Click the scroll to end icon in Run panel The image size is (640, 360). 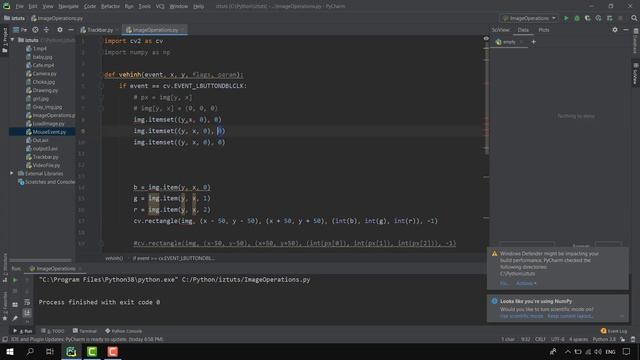click(x=27, y=313)
